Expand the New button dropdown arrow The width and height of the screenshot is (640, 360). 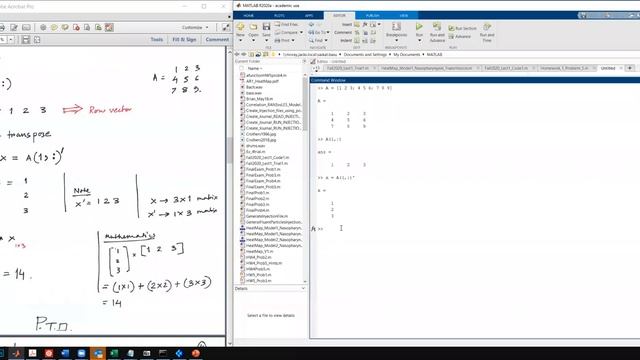[x=240, y=40]
